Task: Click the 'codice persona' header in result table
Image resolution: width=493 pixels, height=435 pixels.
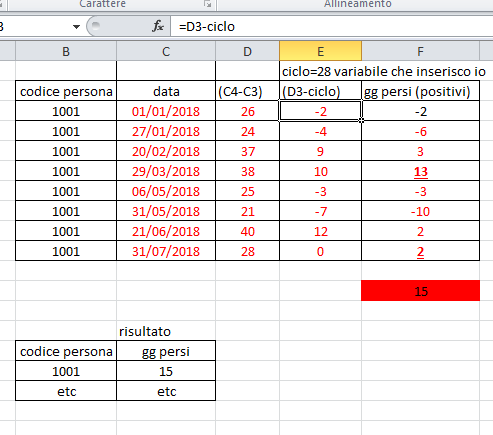Action: pyautogui.click(x=66, y=351)
